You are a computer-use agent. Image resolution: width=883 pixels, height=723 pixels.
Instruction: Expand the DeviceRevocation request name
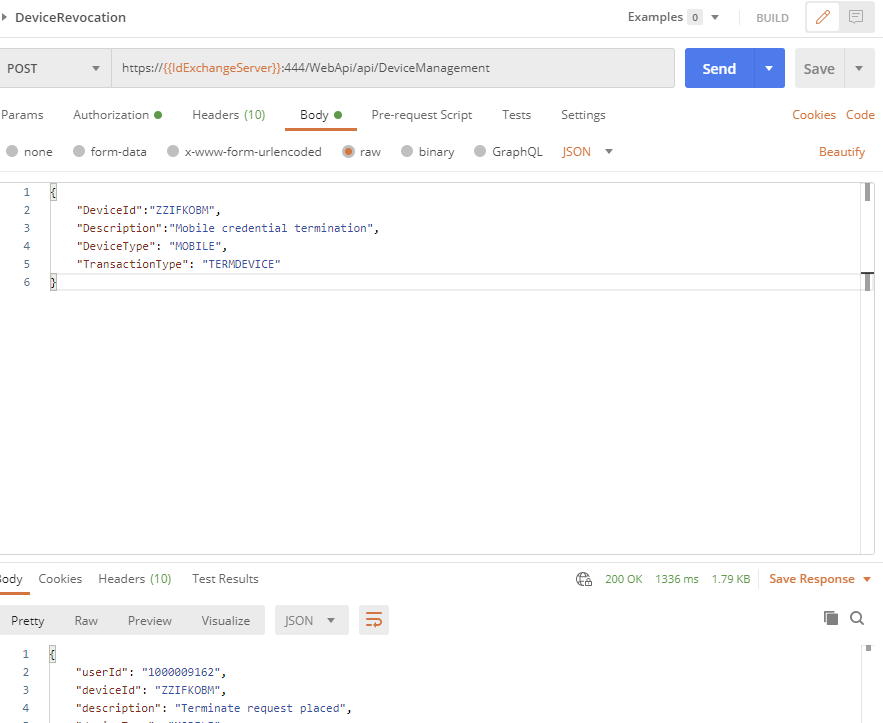5,17
